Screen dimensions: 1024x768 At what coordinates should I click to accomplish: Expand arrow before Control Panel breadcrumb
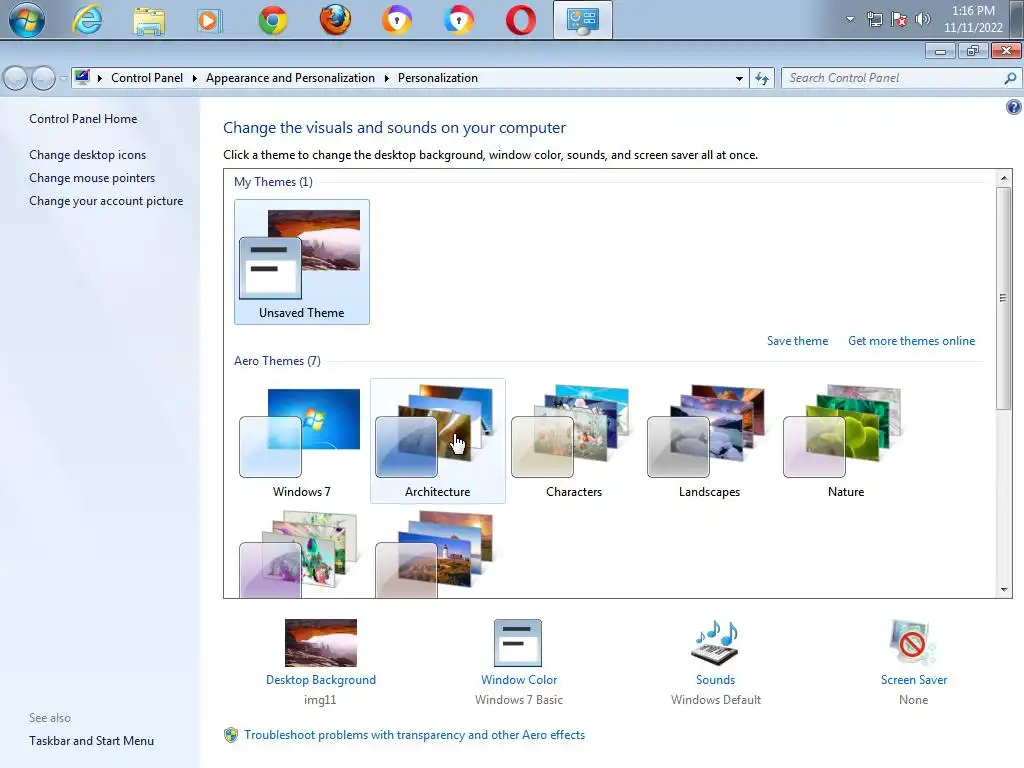pyautogui.click(x=99, y=78)
